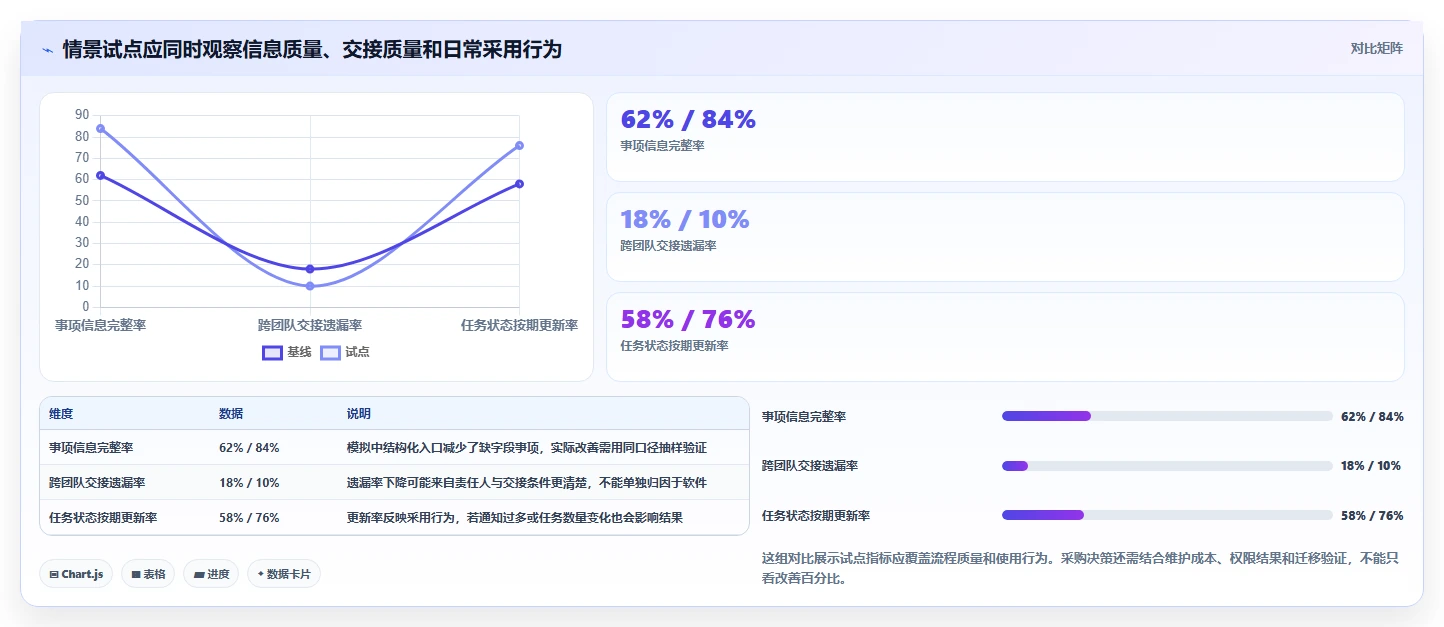Click the 数据 column header
1444x627 pixels.
click(x=231, y=414)
